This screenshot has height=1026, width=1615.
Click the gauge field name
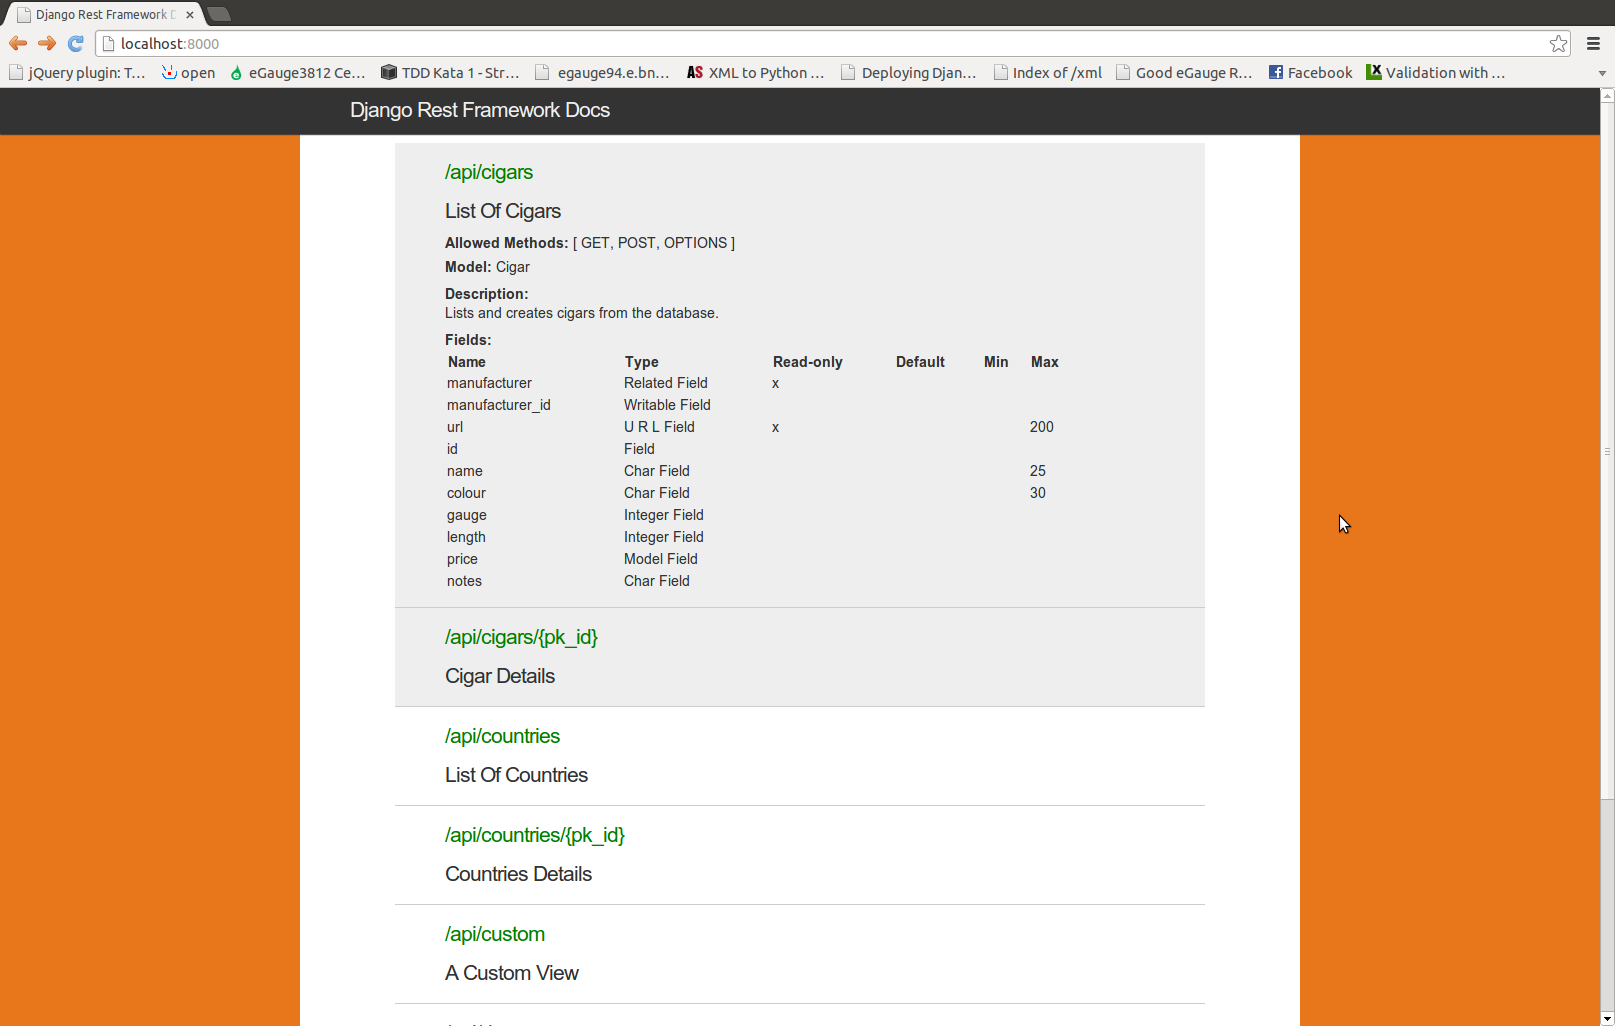pyautogui.click(x=467, y=515)
